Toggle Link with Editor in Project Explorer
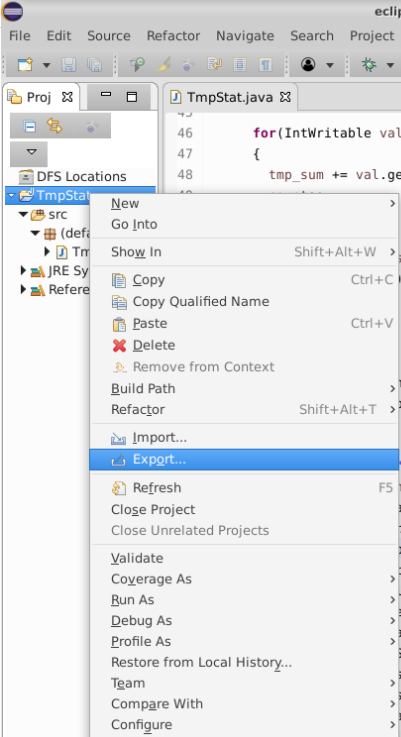401x737 pixels. point(54,126)
